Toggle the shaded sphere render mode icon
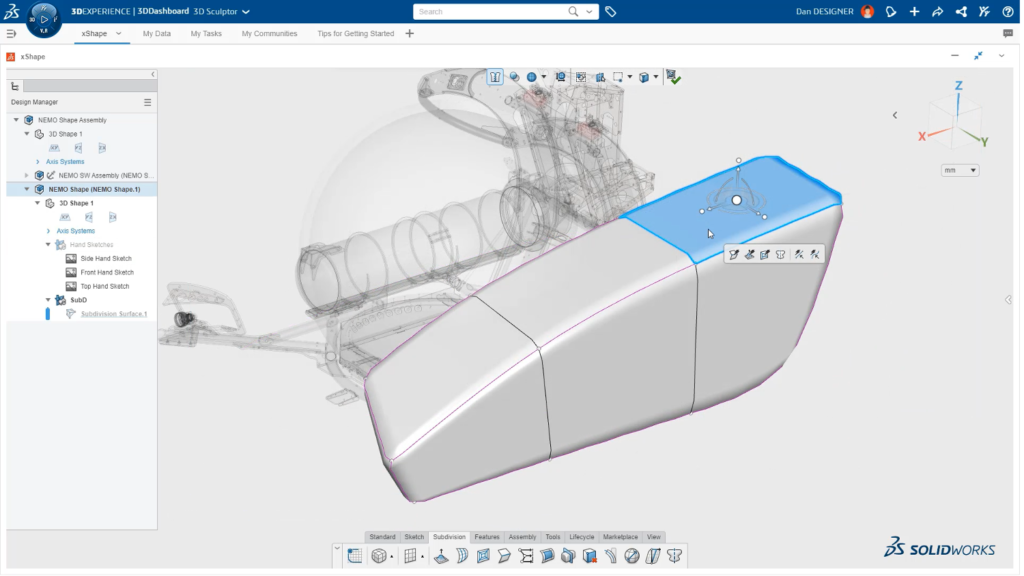1024x576 pixels. tap(513, 76)
